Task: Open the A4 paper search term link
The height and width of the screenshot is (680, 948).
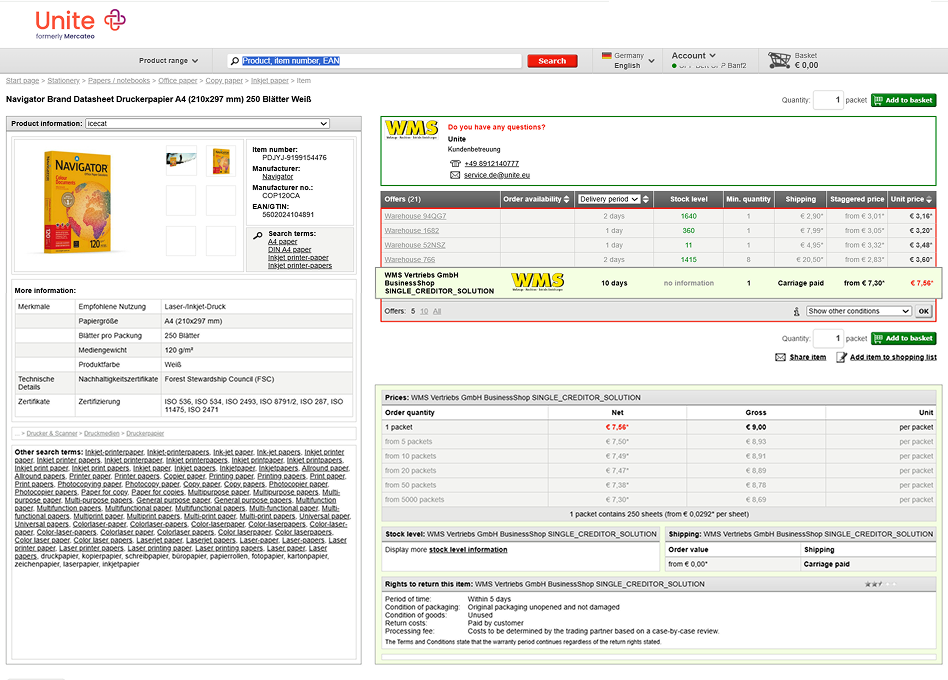Action: pos(282,242)
